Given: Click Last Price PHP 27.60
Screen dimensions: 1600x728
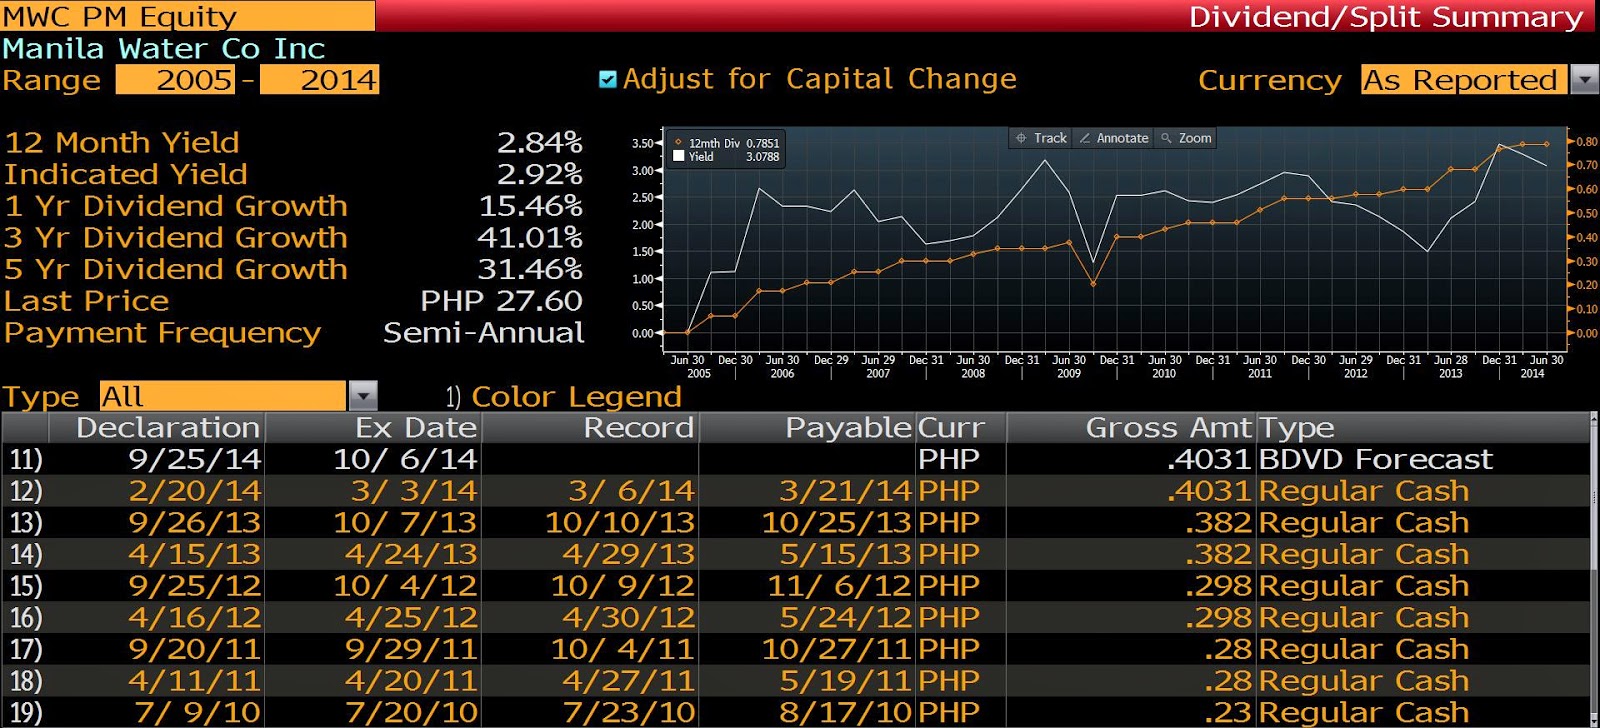Looking at the screenshot, I should click(501, 301).
